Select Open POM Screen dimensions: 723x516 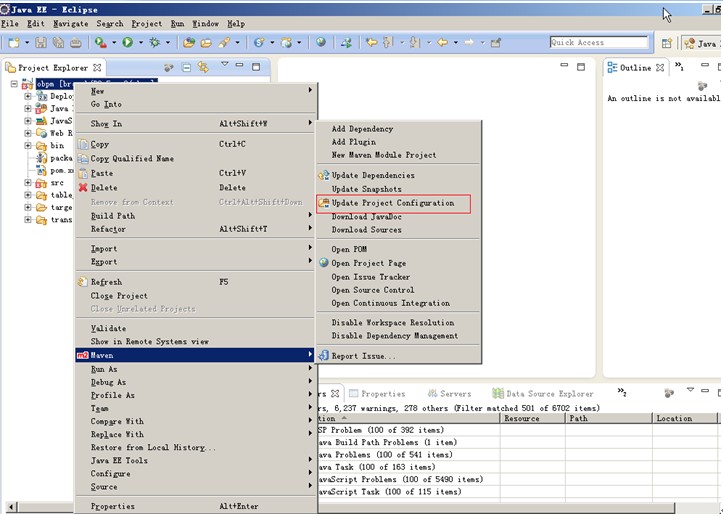coord(349,249)
